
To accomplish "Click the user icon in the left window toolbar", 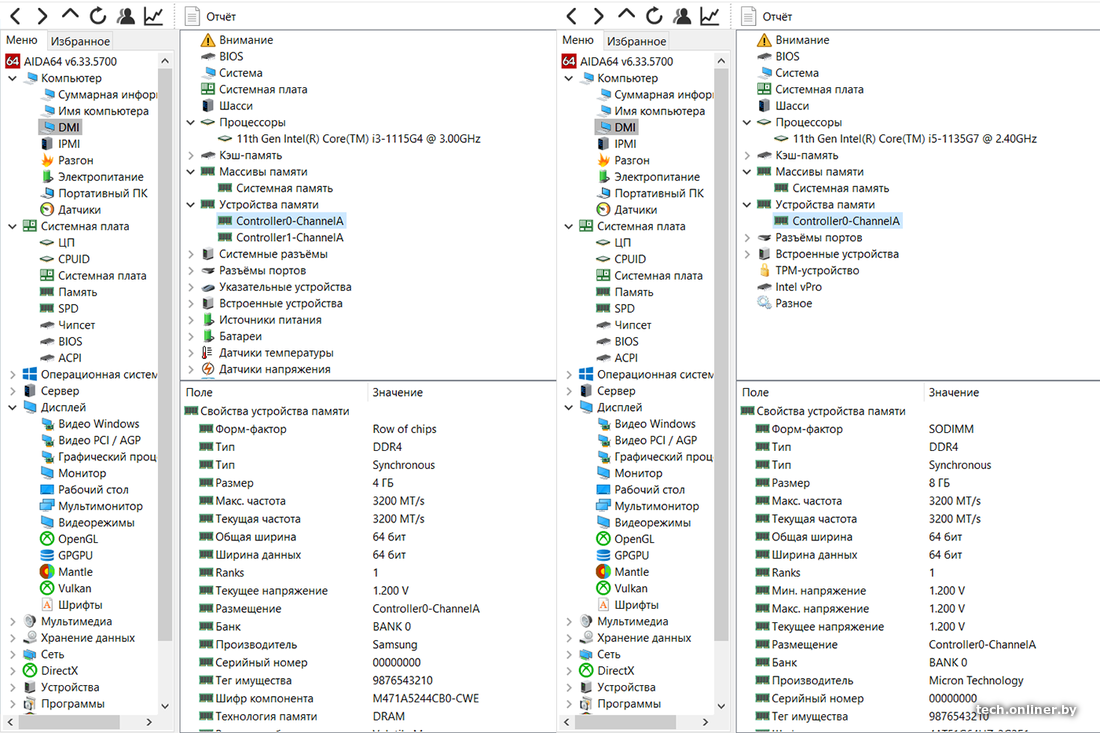I will click(x=126, y=15).
